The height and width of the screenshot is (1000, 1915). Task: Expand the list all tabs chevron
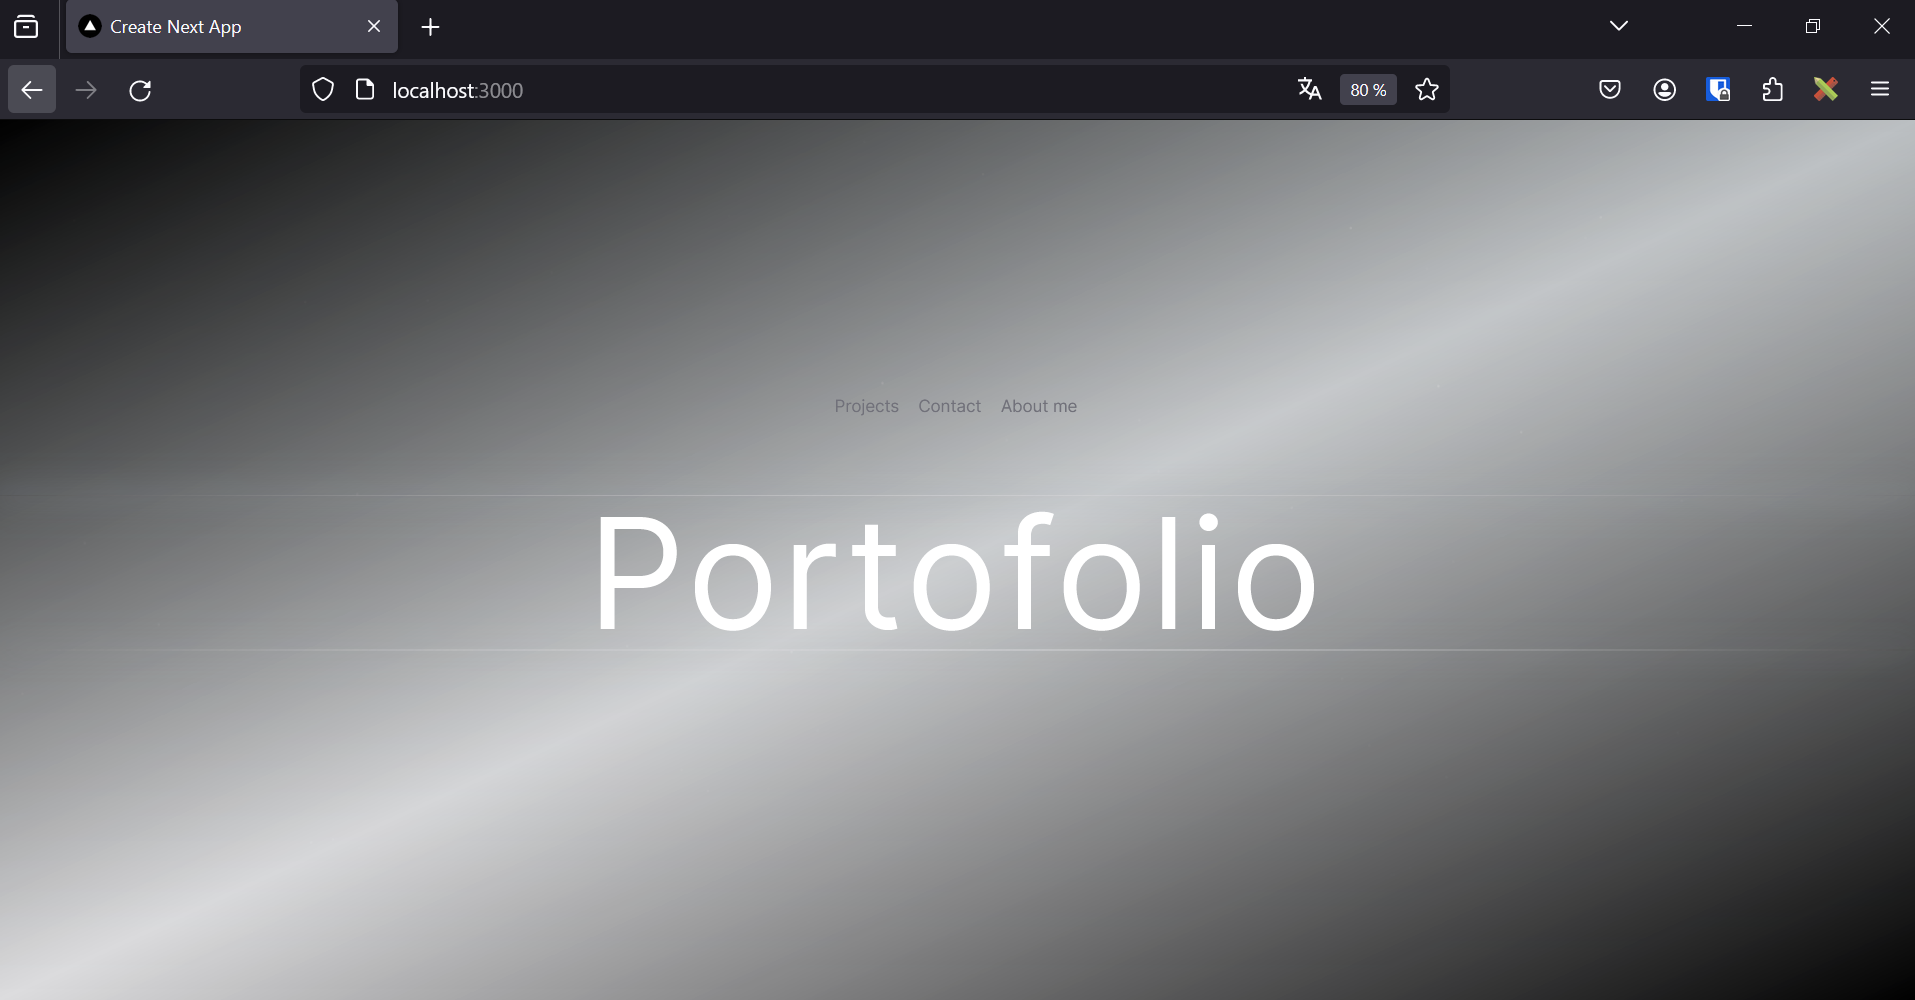point(1619,26)
